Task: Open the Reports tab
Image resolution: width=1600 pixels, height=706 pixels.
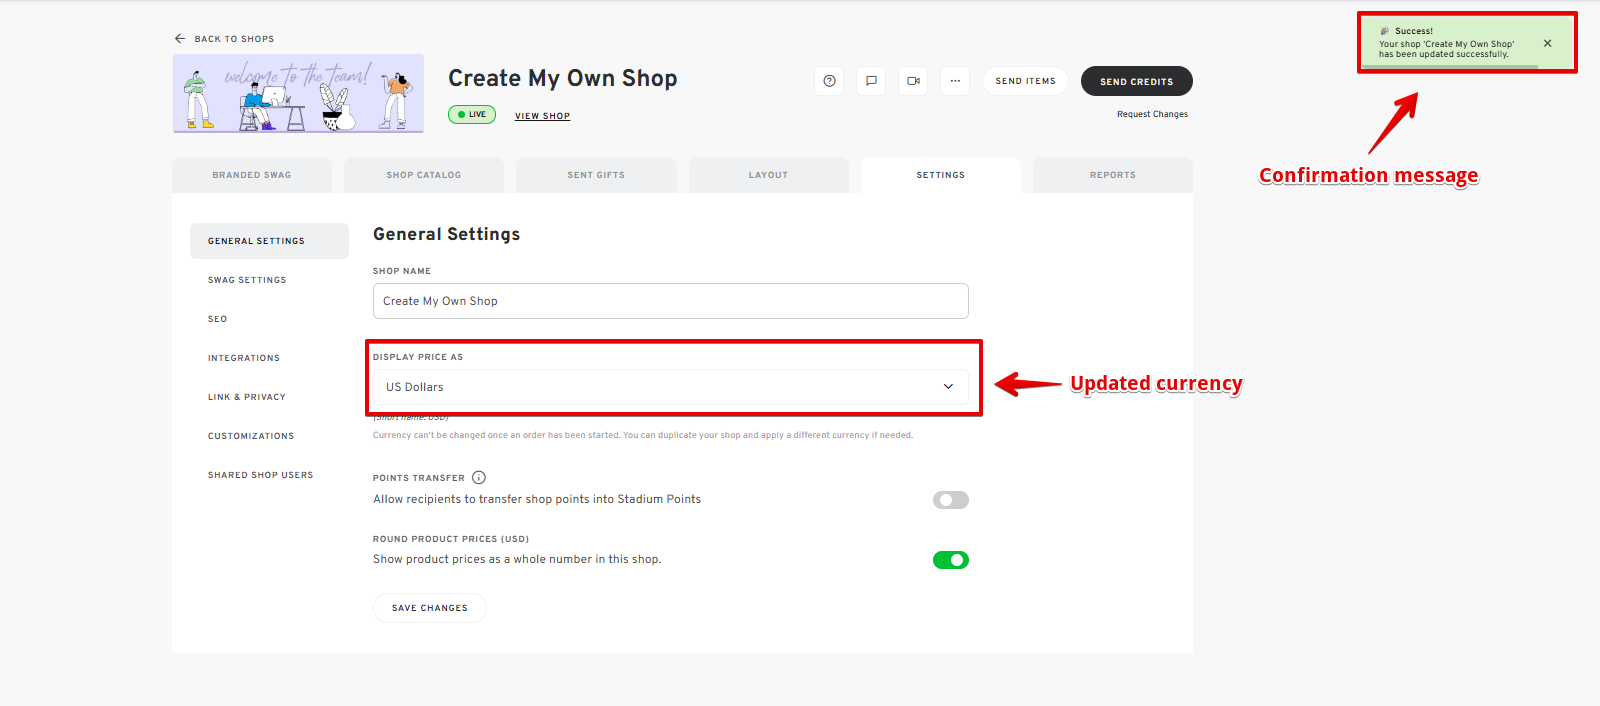Action: (x=1112, y=175)
